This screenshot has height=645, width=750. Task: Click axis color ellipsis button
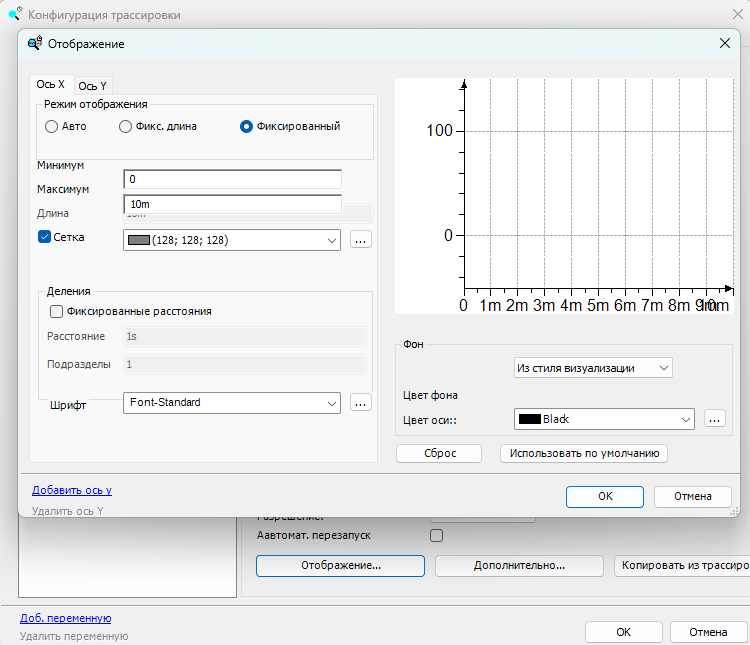714,419
